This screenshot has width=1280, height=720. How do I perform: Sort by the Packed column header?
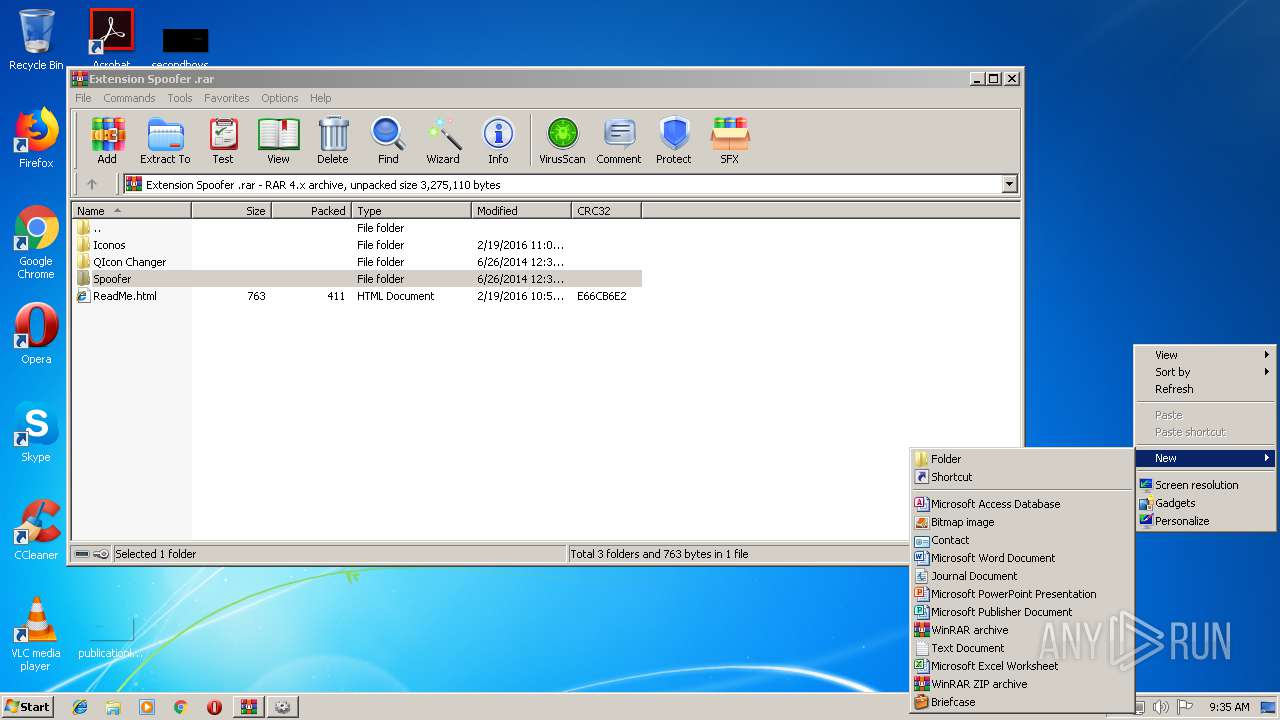[312, 211]
